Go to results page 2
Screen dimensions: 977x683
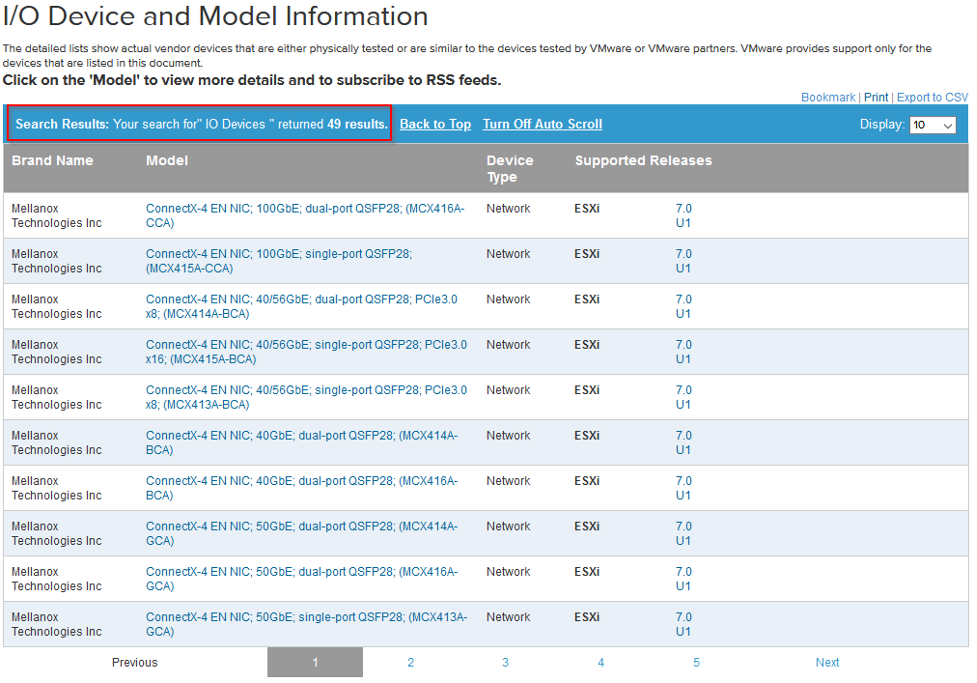point(411,662)
